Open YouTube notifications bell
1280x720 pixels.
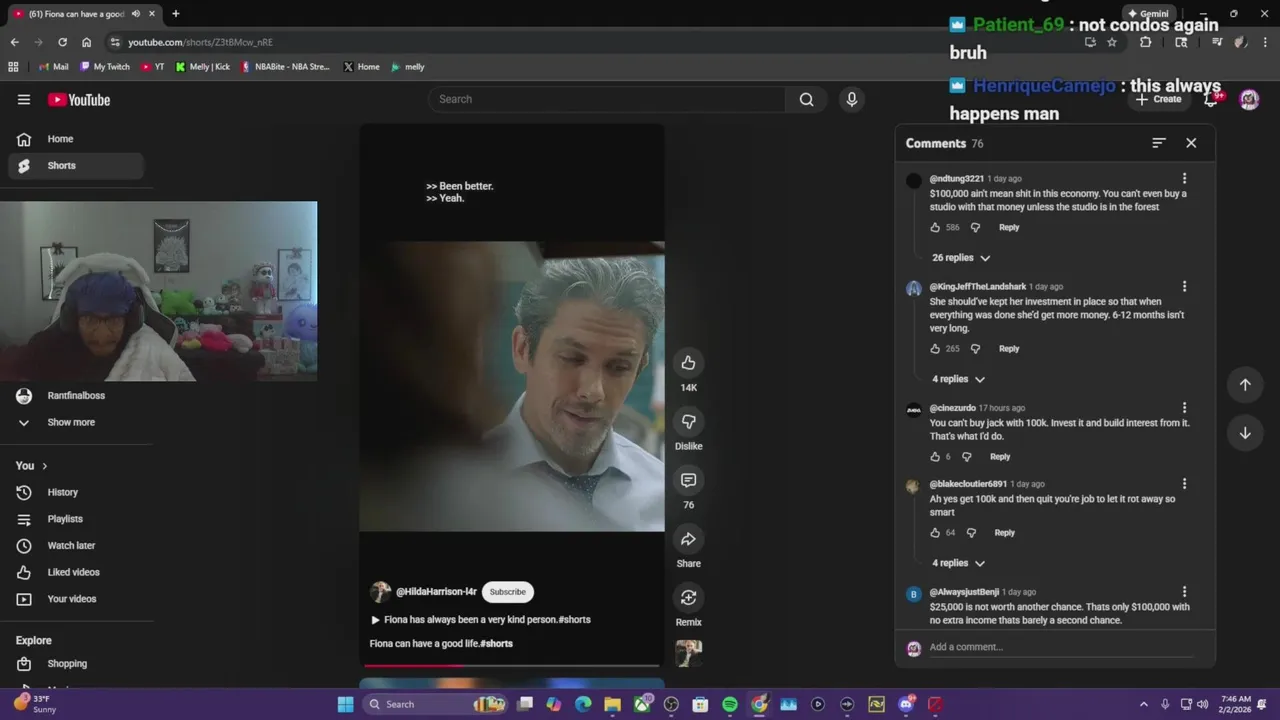pyautogui.click(x=1211, y=99)
